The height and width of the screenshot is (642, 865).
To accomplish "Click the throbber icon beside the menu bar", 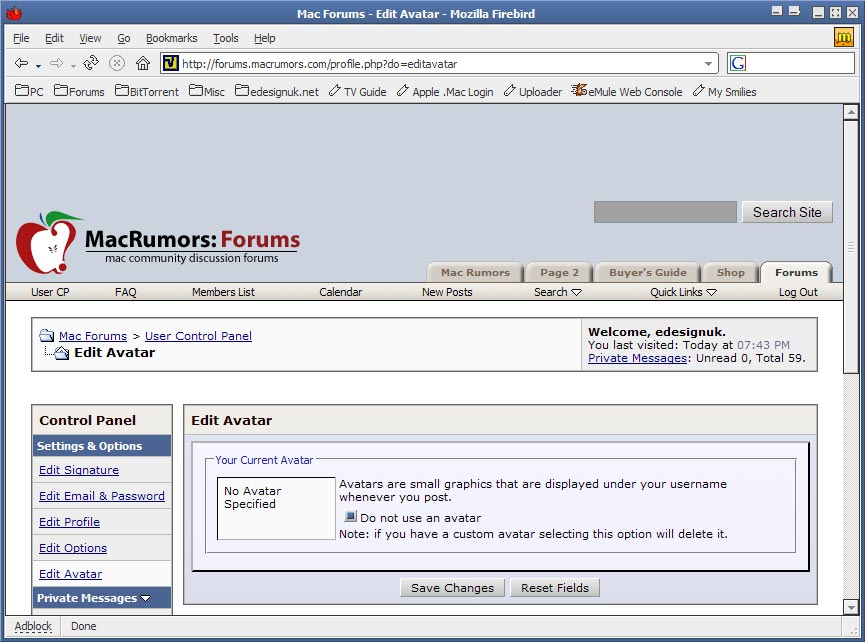I will point(843,38).
